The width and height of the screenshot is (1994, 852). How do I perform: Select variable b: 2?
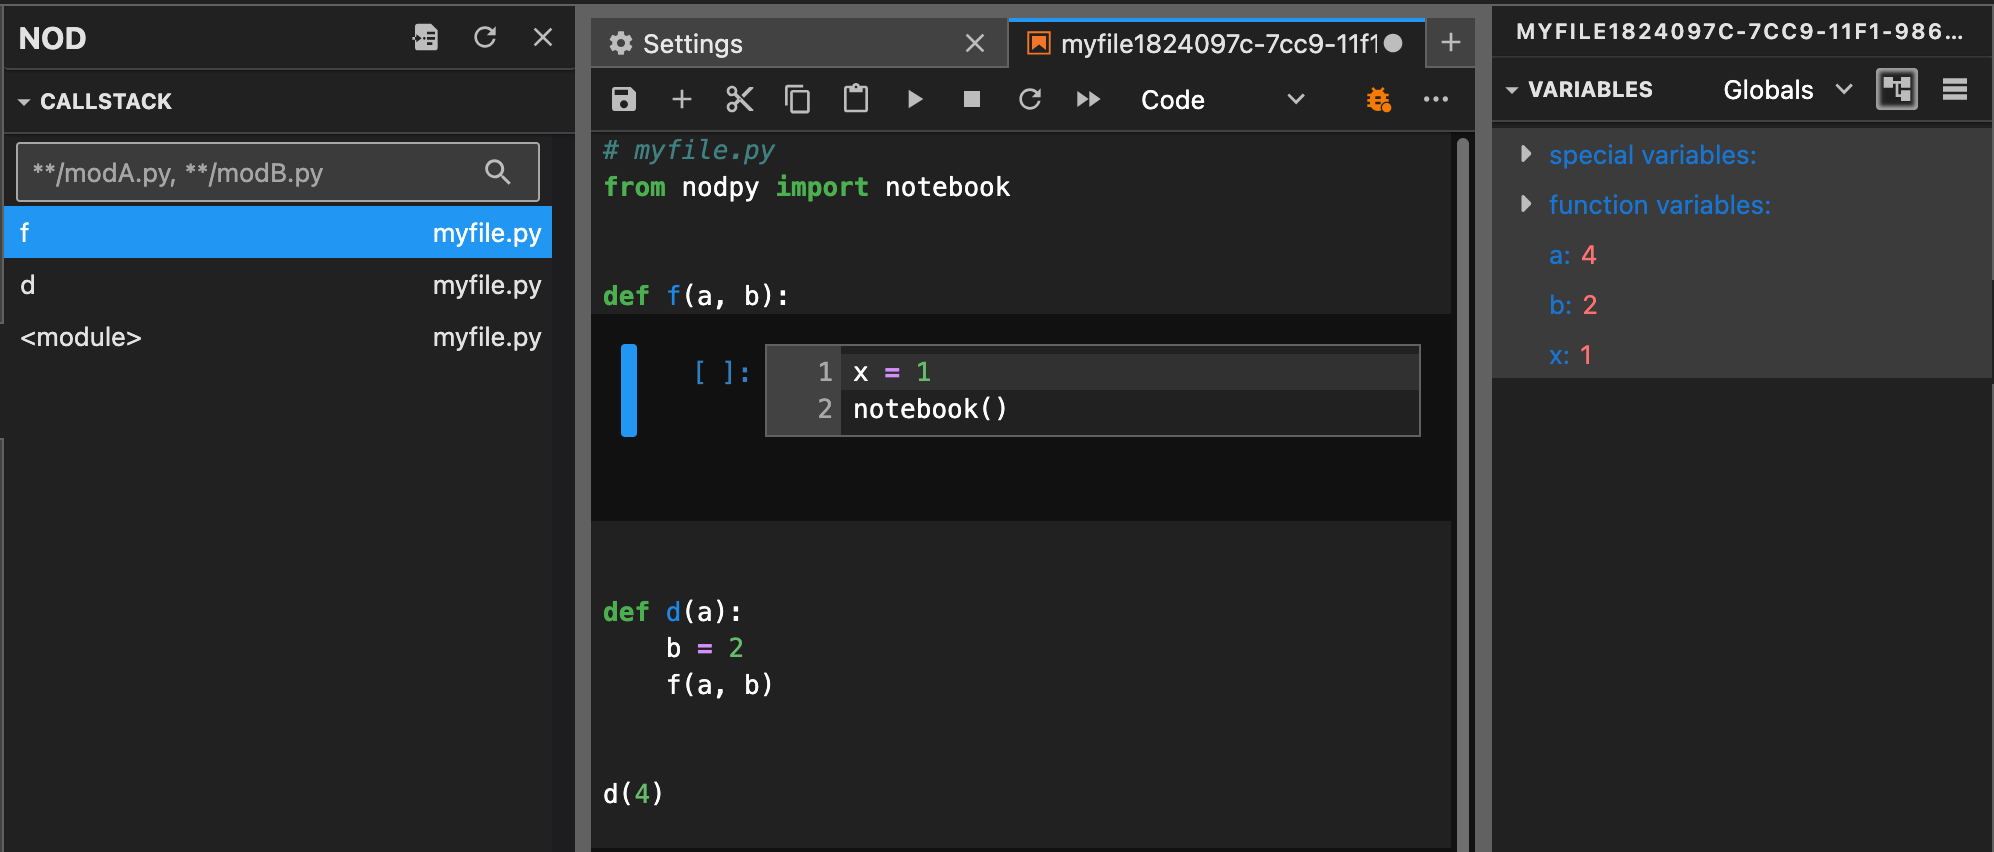(1573, 305)
